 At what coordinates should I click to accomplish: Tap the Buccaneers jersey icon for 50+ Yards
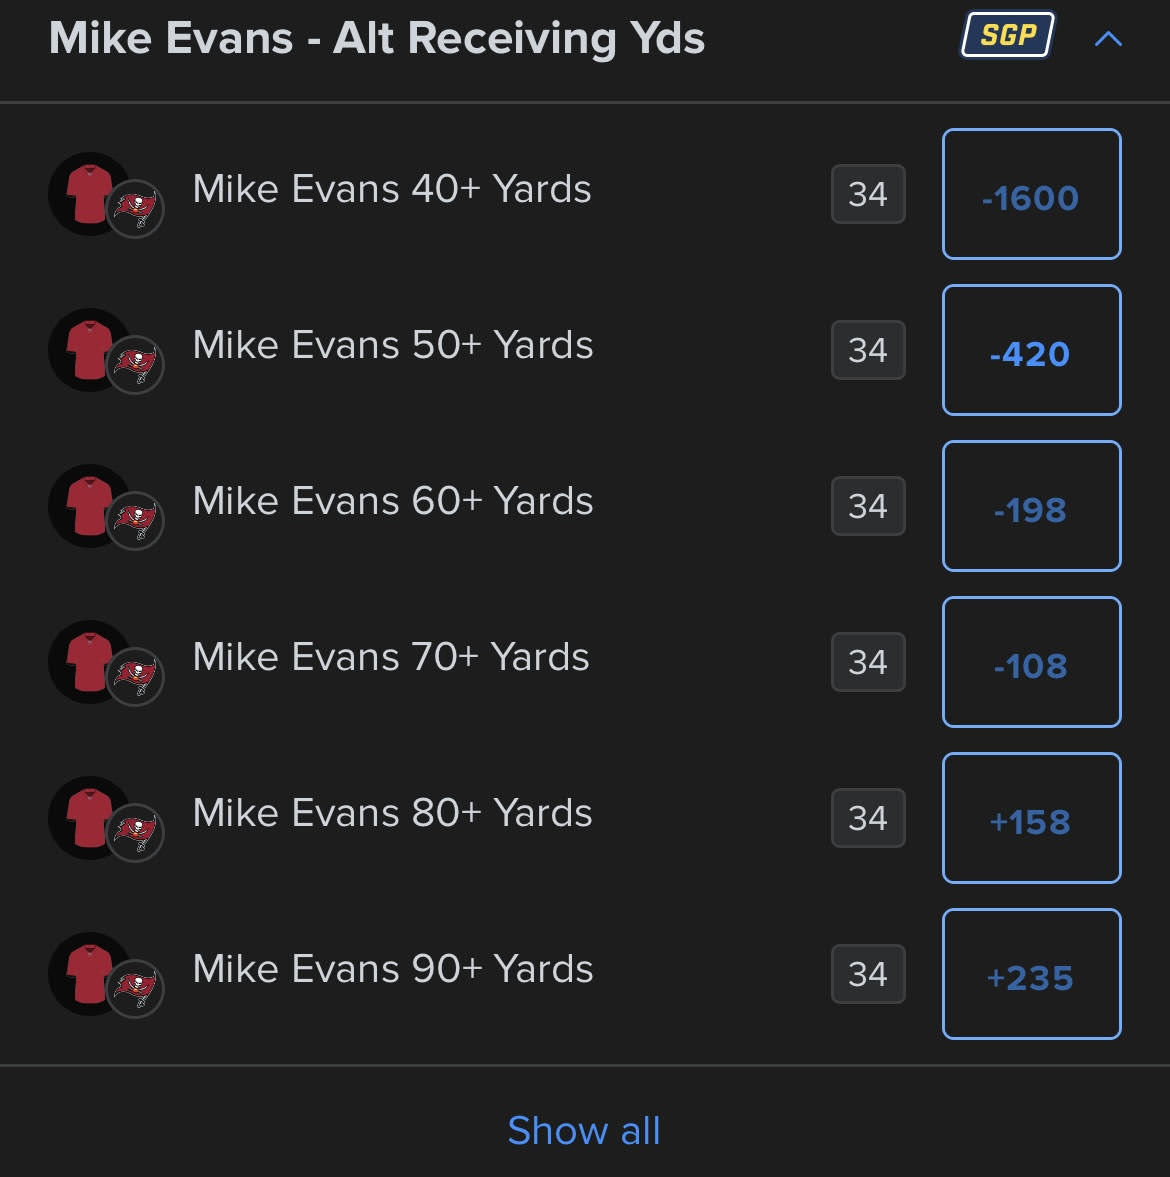click(x=89, y=350)
